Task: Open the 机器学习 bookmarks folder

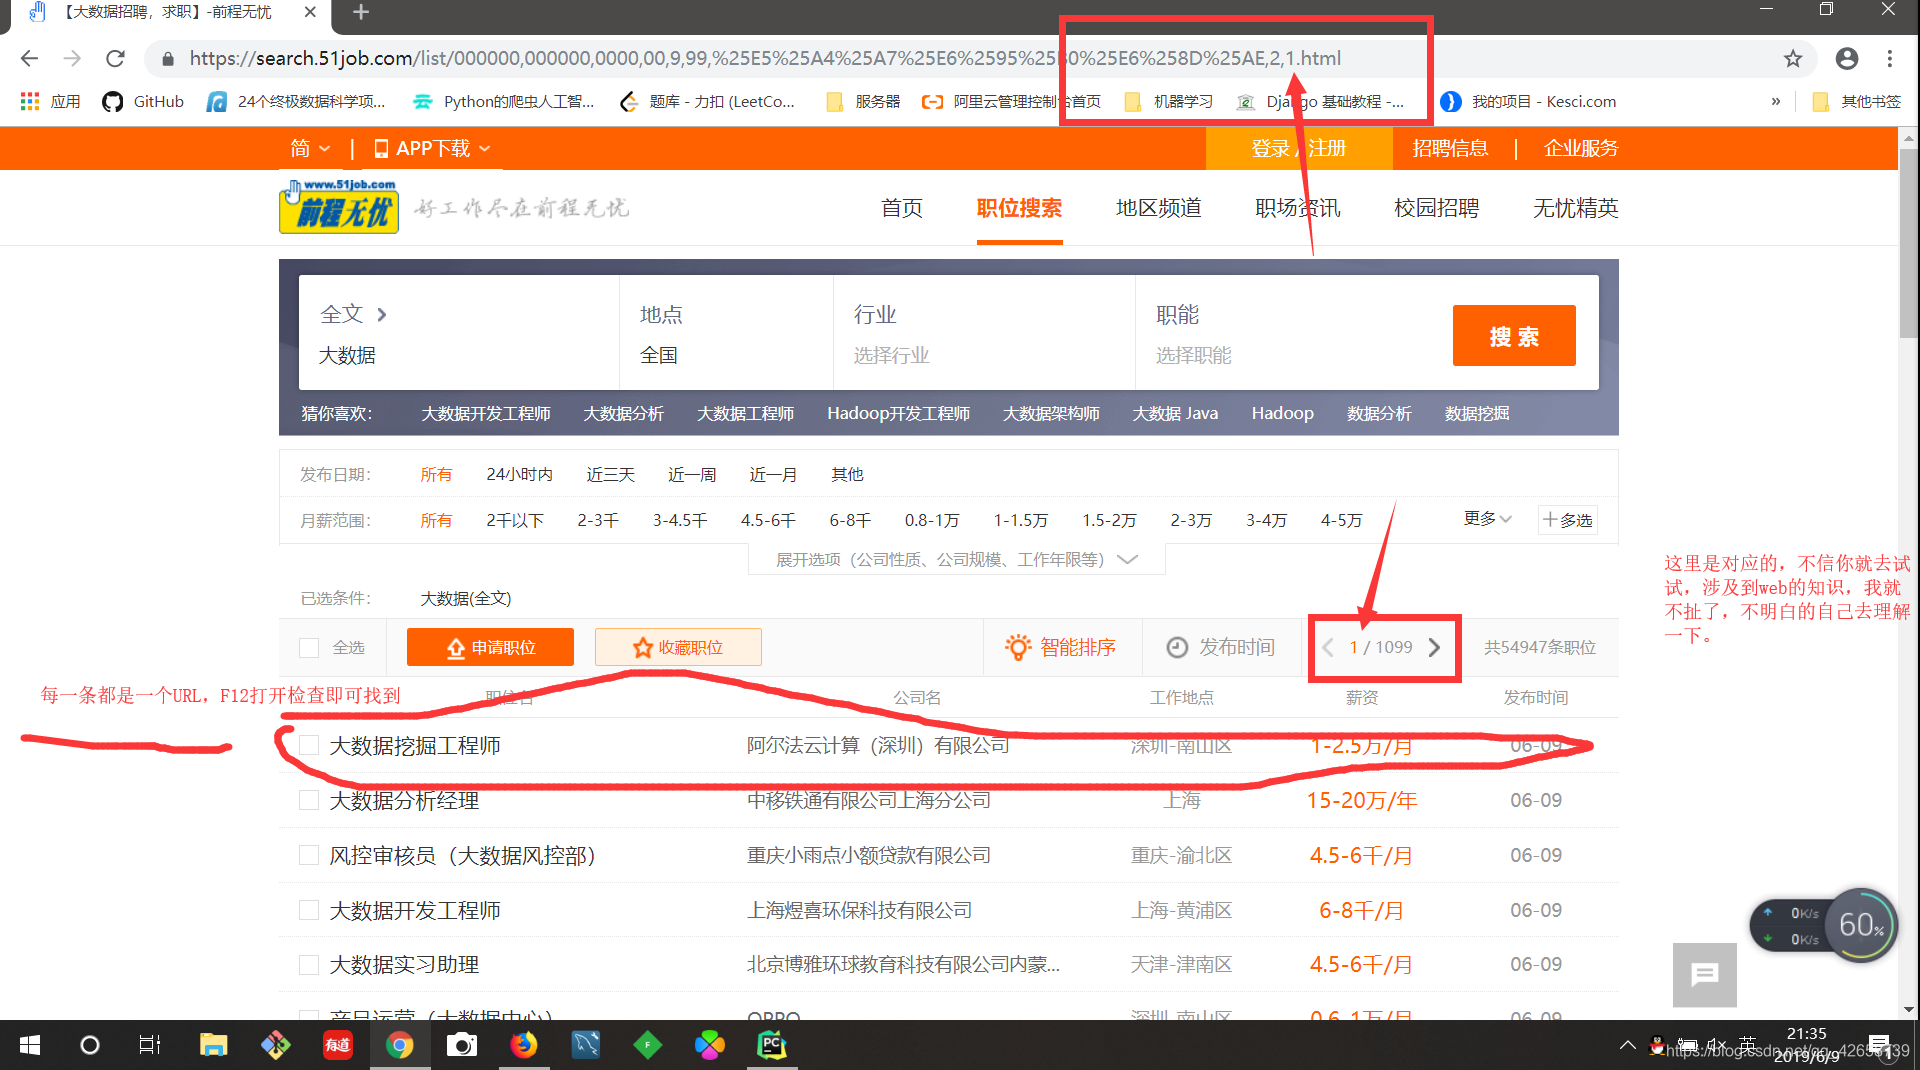Action: (1169, 101)
